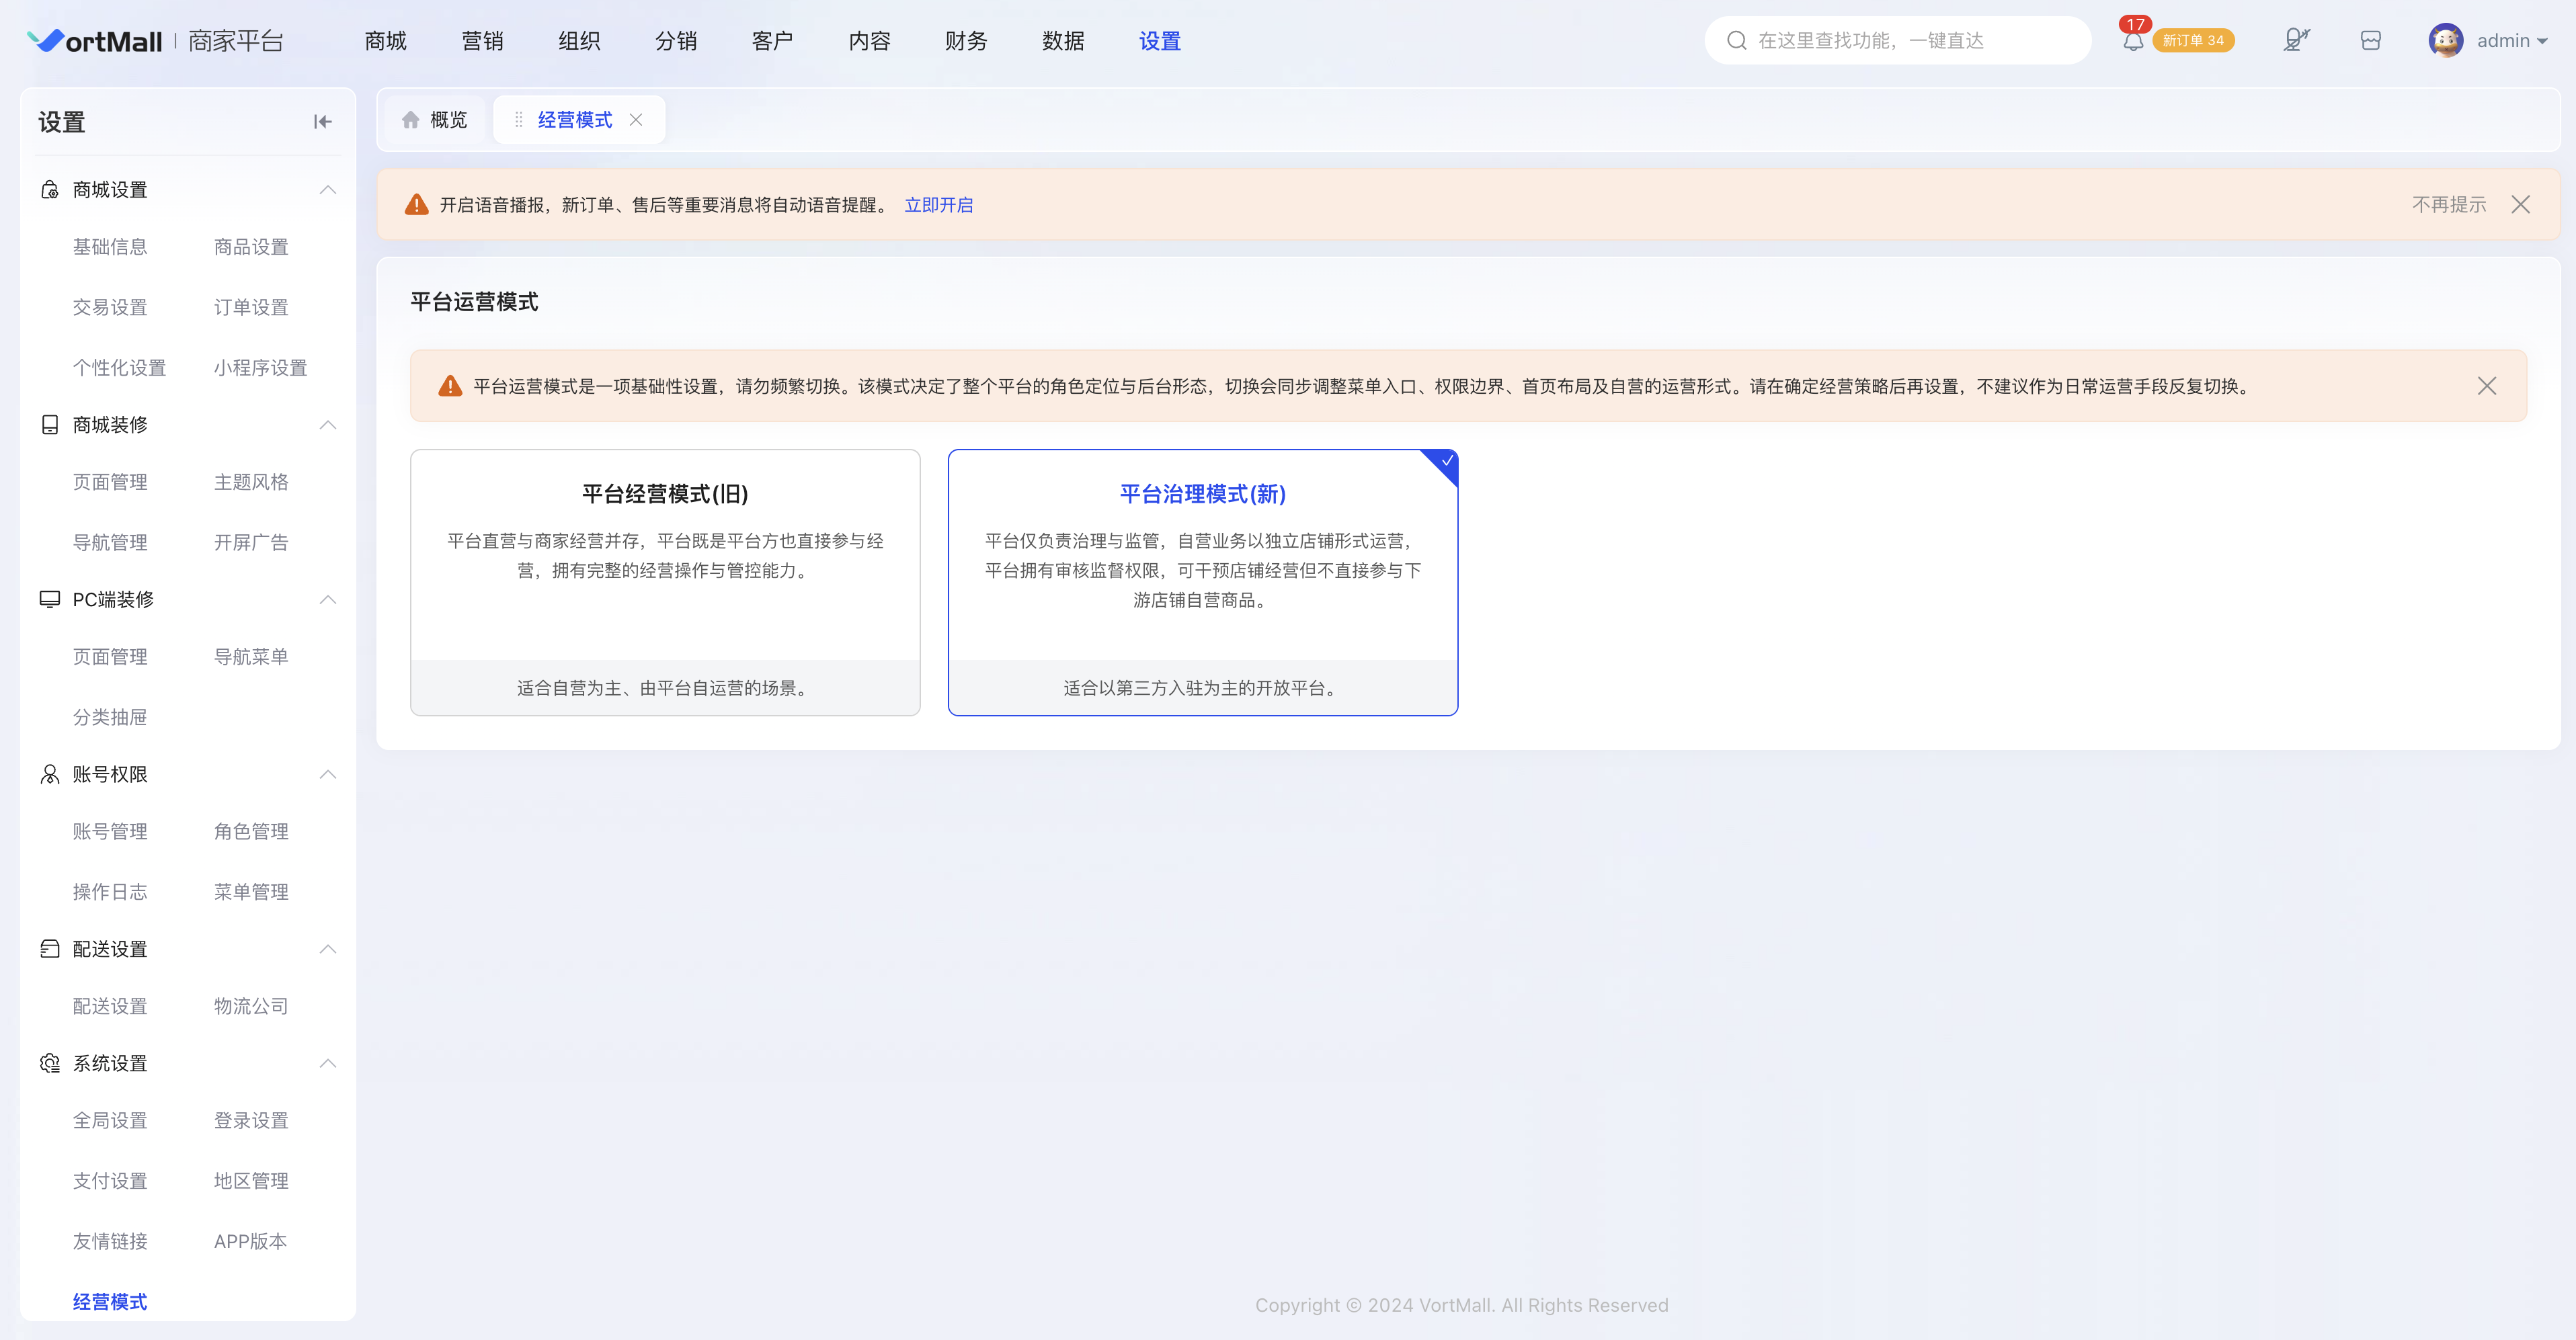Close the platform mode warning alert
The image size is (2576, 1340).
(x=2487, y=386)
